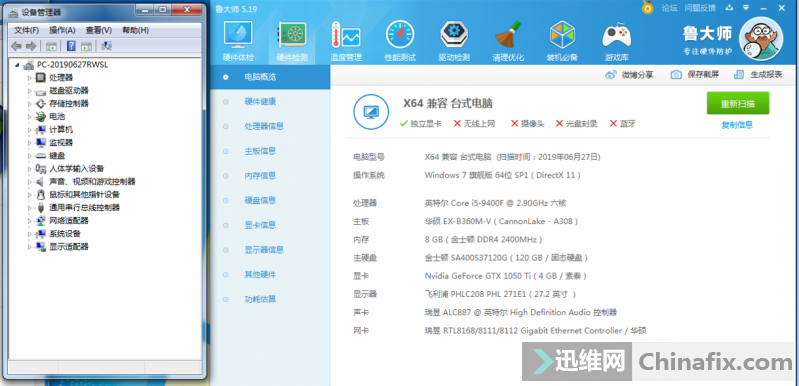The width and height of the screenshot is (799, 386).
Task: Select 内存信息 sidebar tab
Action: 270,176
